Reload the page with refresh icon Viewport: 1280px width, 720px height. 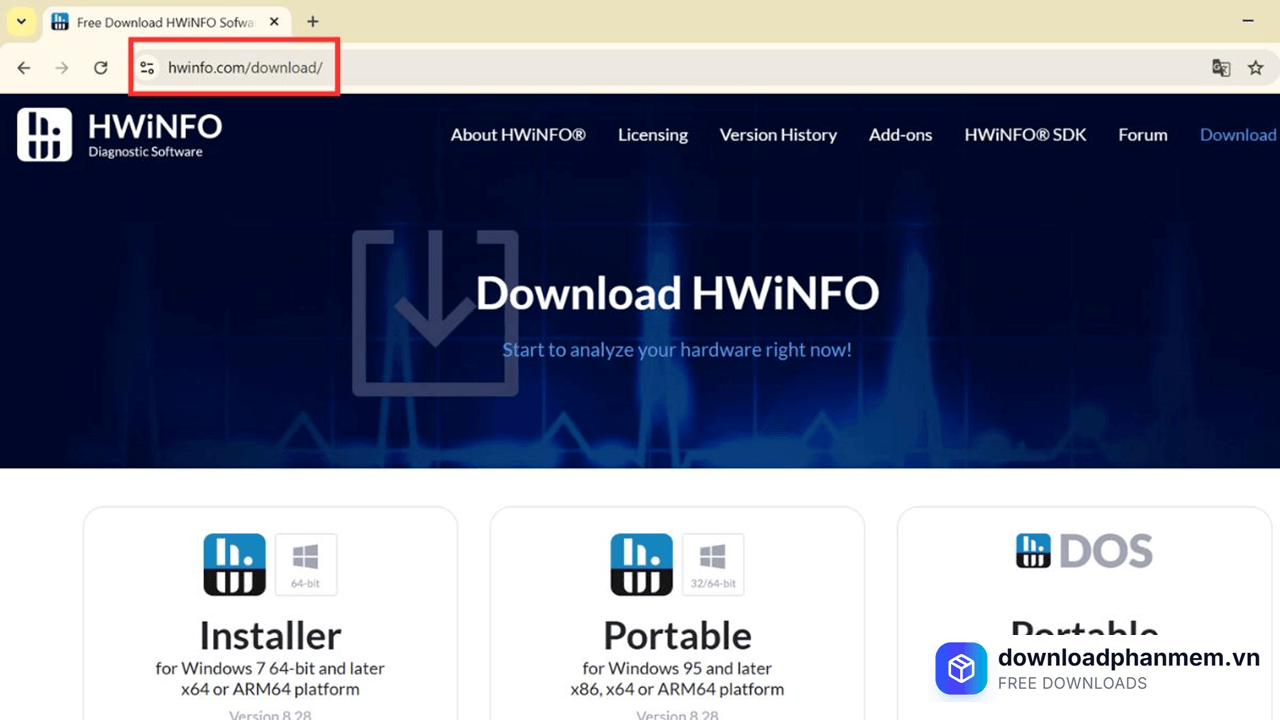click(x=100, y=68)
